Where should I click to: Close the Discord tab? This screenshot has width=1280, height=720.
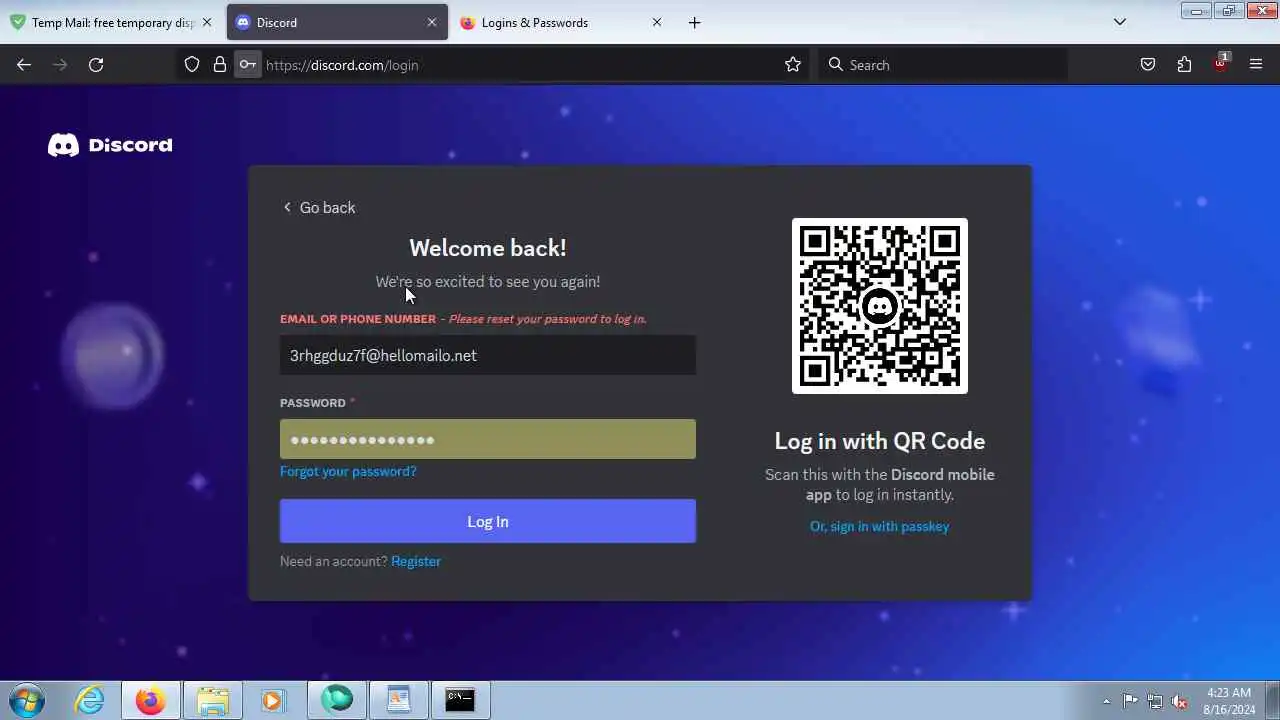click(x=432, y=22)
